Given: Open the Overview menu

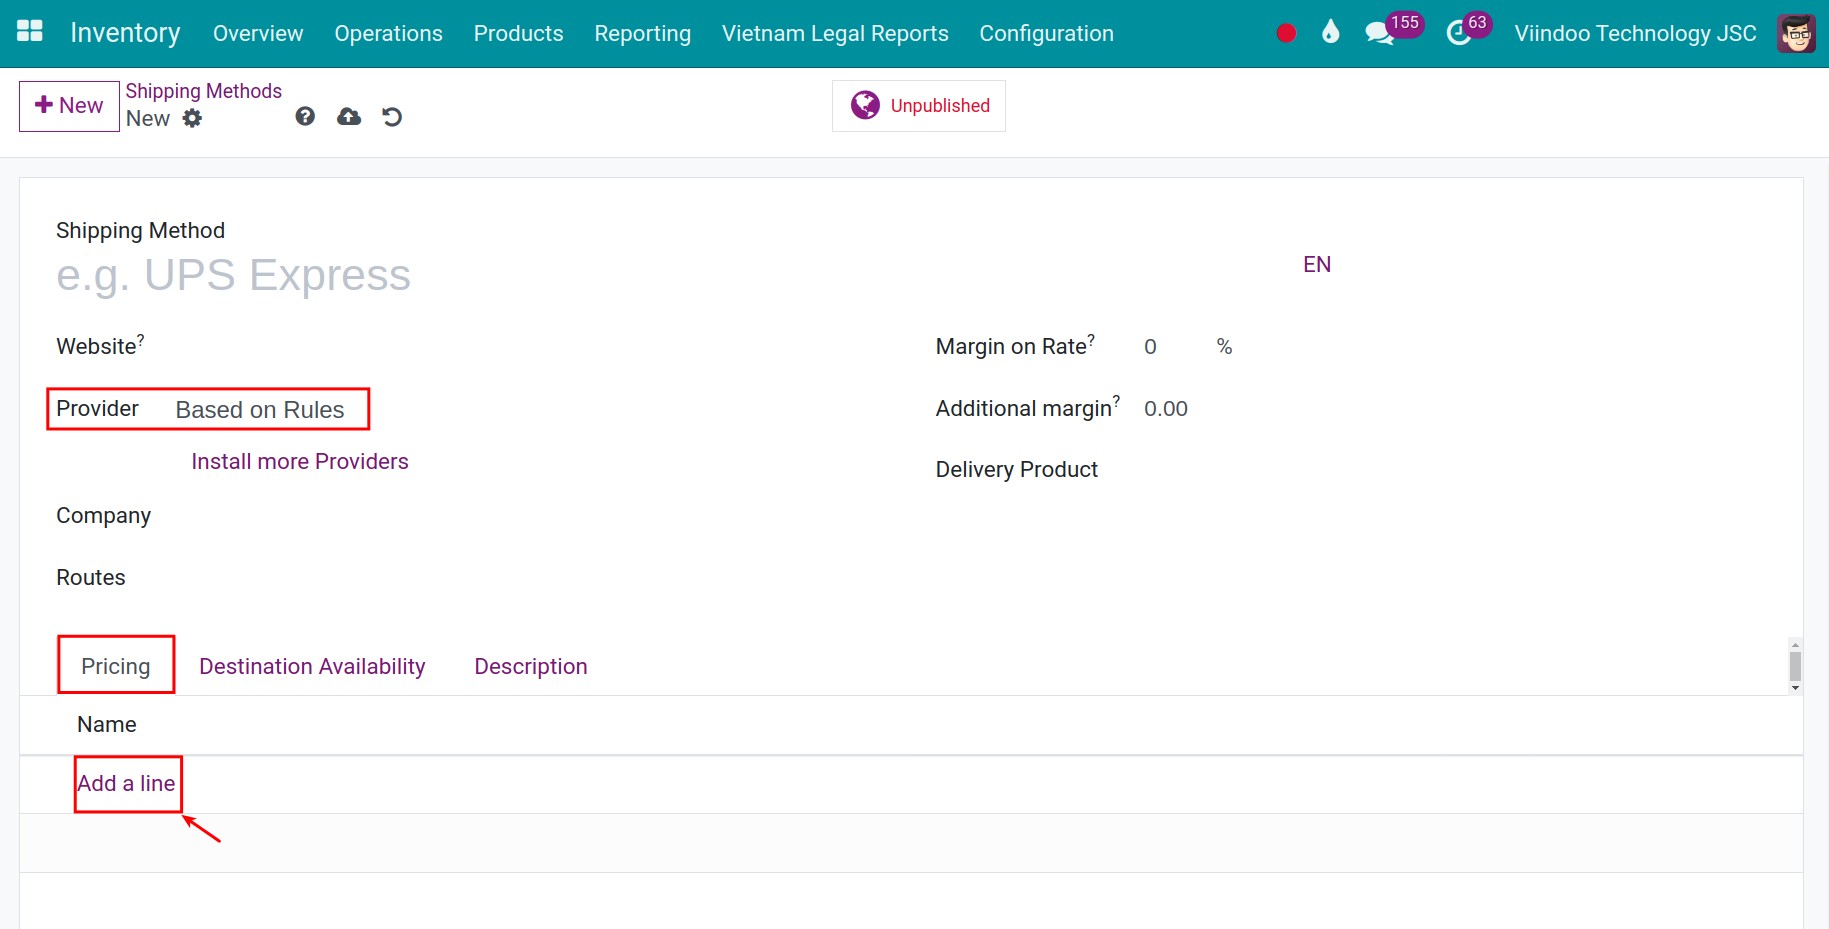Looking at the screenshot, I should 258,33.
